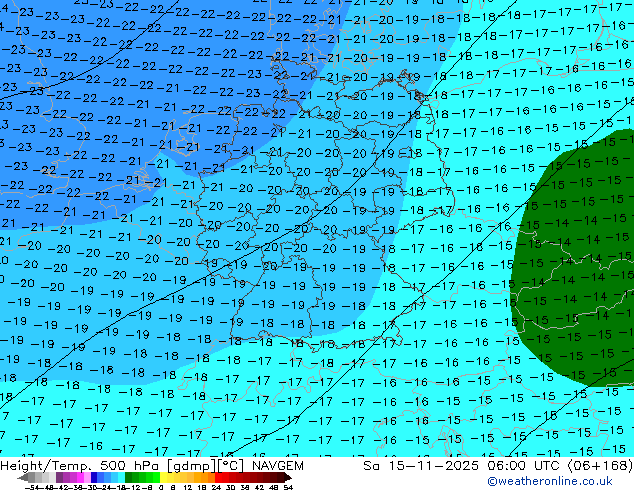Click the 'Sa 15-11-2025' forecast date text

(421, 466)
